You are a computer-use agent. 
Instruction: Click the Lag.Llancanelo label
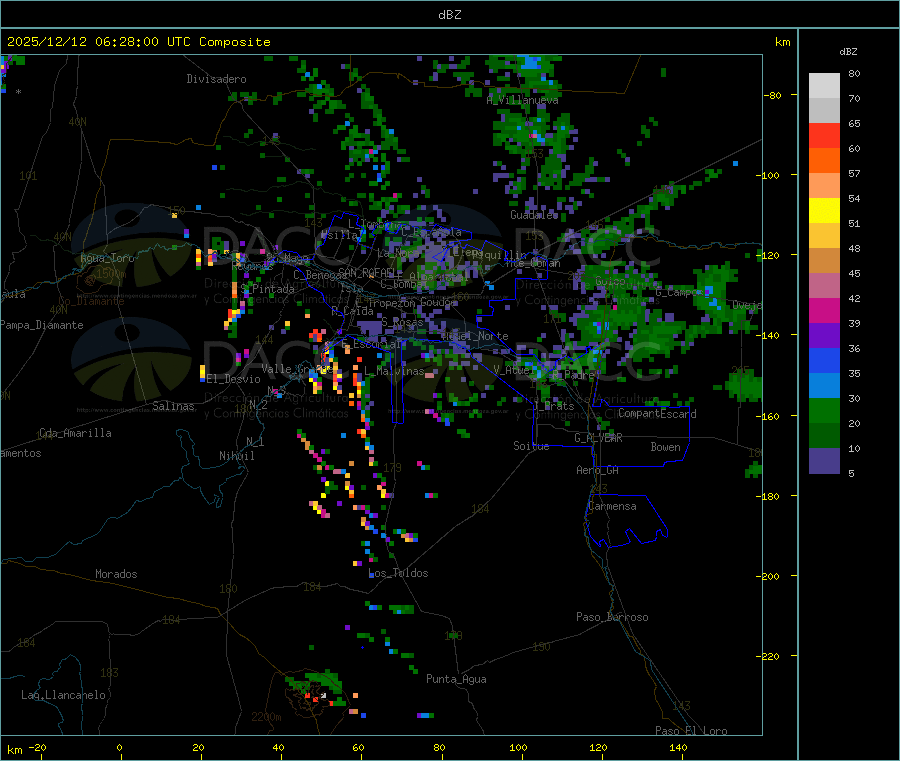click(x=63, y=695)
